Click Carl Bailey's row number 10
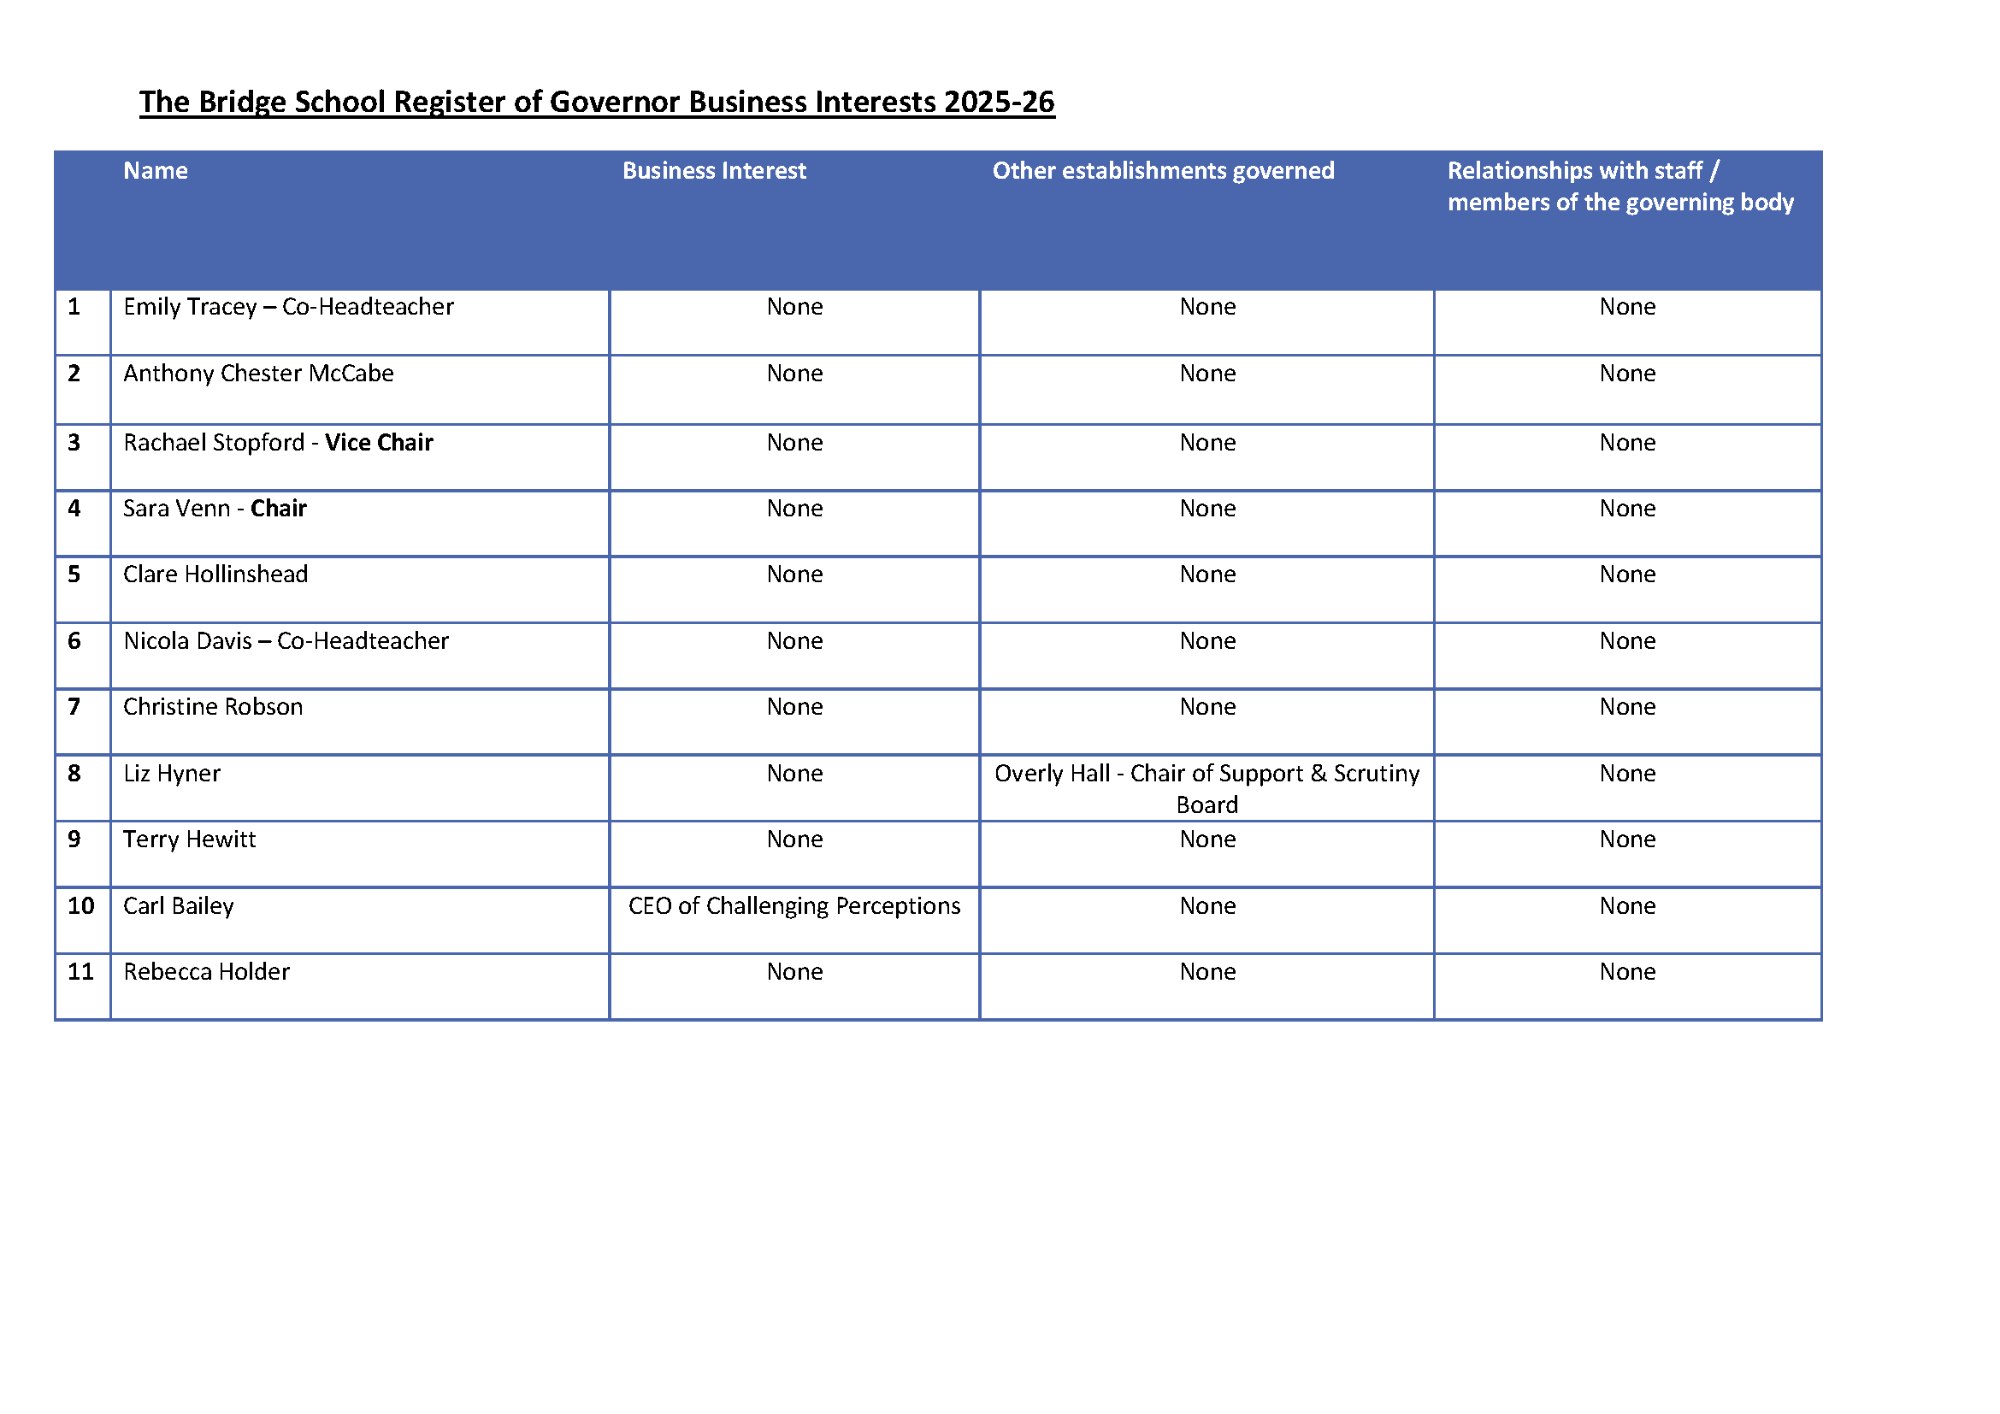Image resolution: width=2000 pixels, height=1414 pixels. (82, 905)
